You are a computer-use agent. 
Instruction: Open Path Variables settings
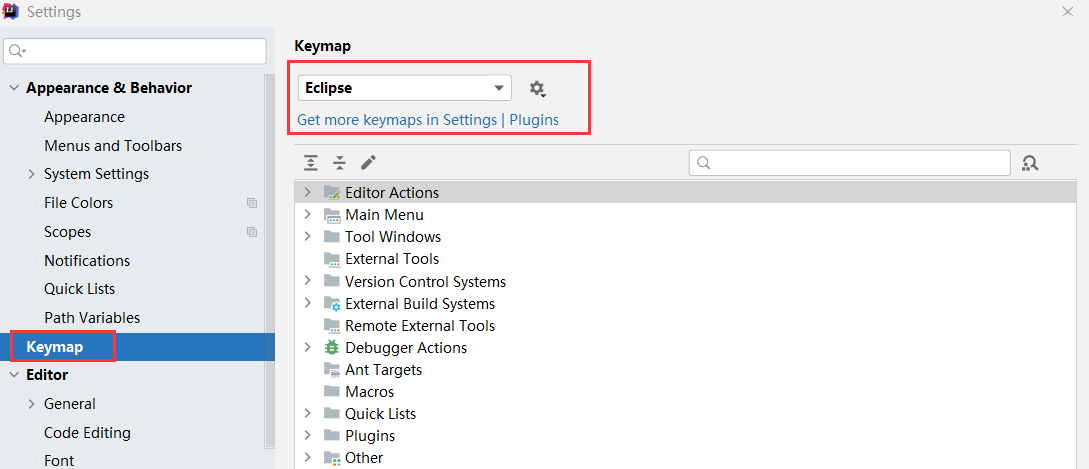[x=92, y=318]
